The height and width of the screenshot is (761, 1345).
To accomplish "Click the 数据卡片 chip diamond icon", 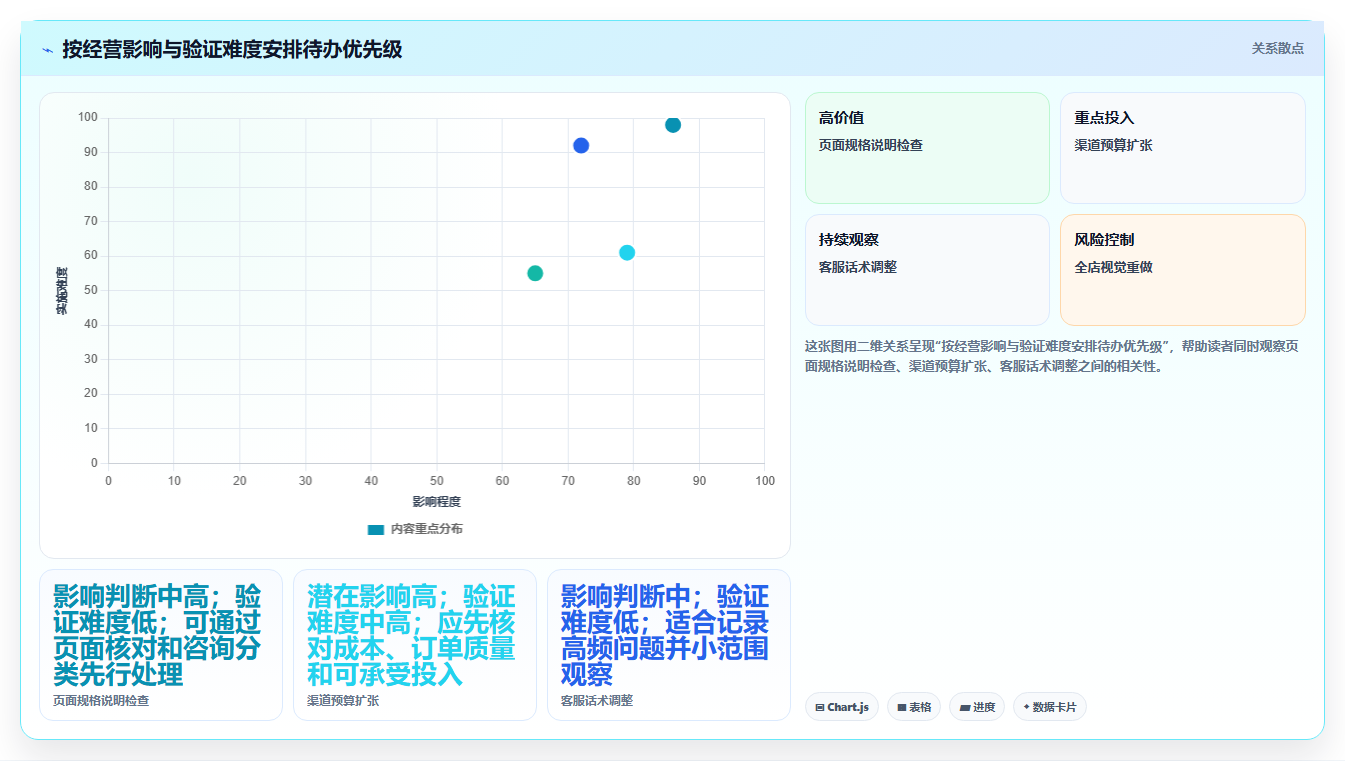I will 1026,707.
